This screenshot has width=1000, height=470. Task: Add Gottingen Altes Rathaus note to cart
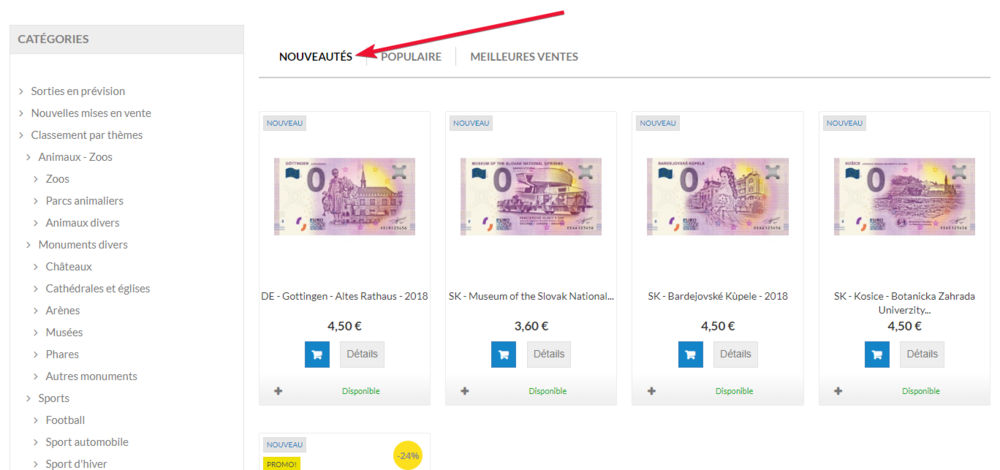pyautogui.click(x=317, y=355)
